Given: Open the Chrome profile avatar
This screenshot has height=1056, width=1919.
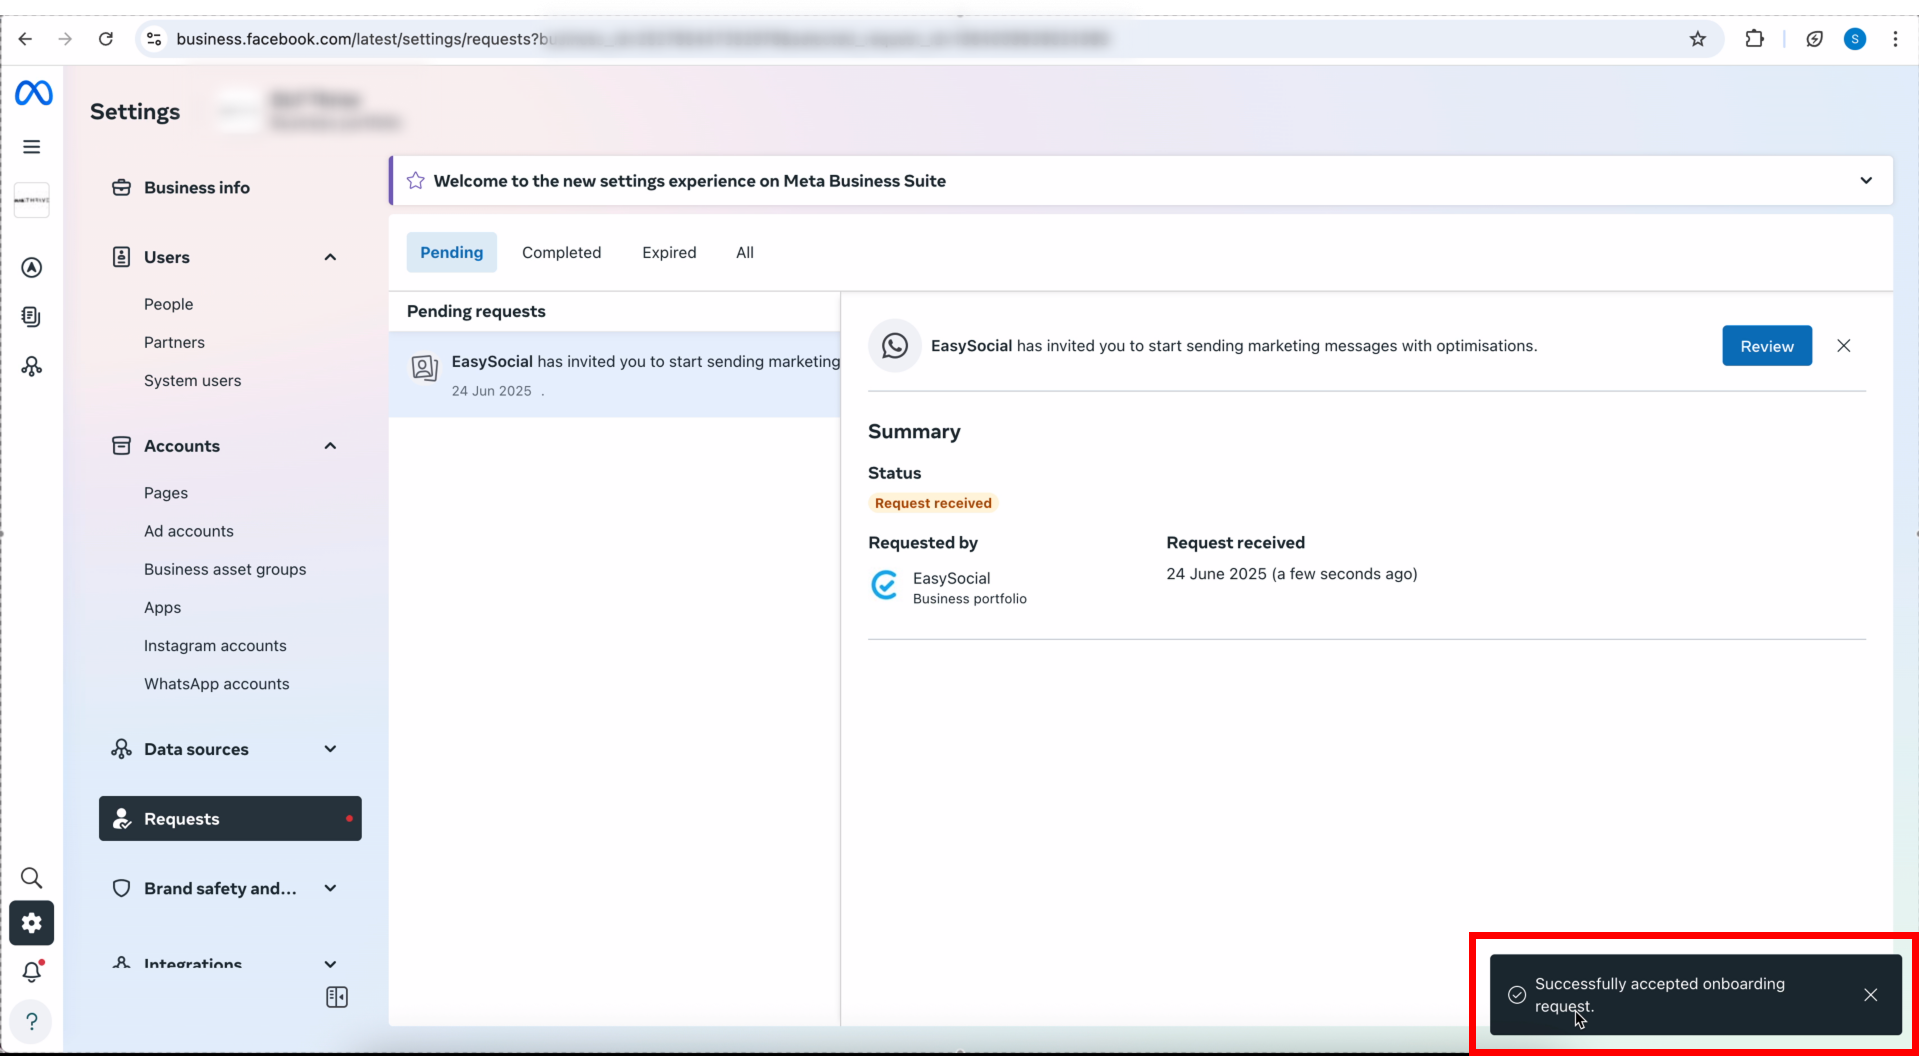Looking at the screenshot, I should 1855,39.
